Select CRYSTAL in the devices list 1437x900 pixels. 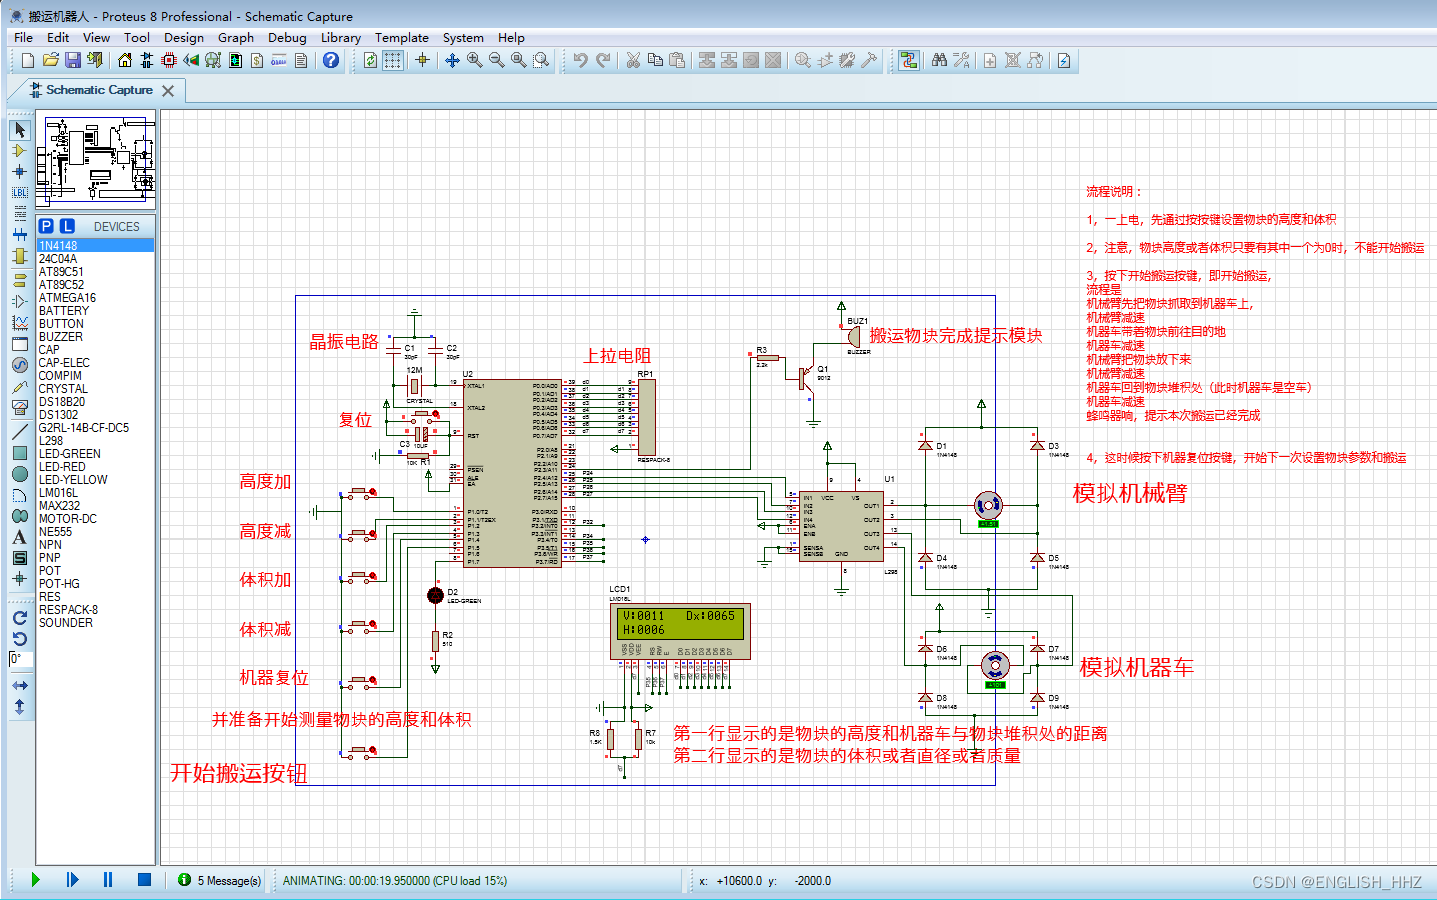[96, 389]
